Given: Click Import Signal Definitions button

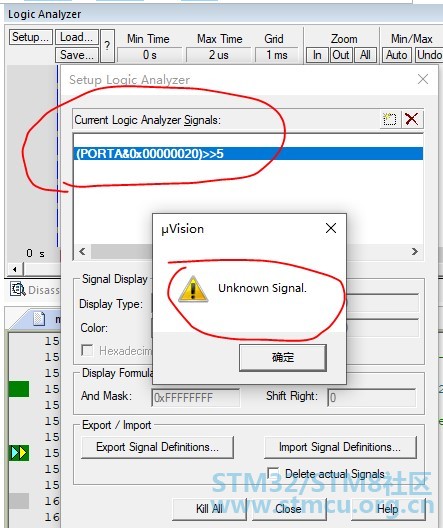Looking at the screenshot, I should [340, 448].
